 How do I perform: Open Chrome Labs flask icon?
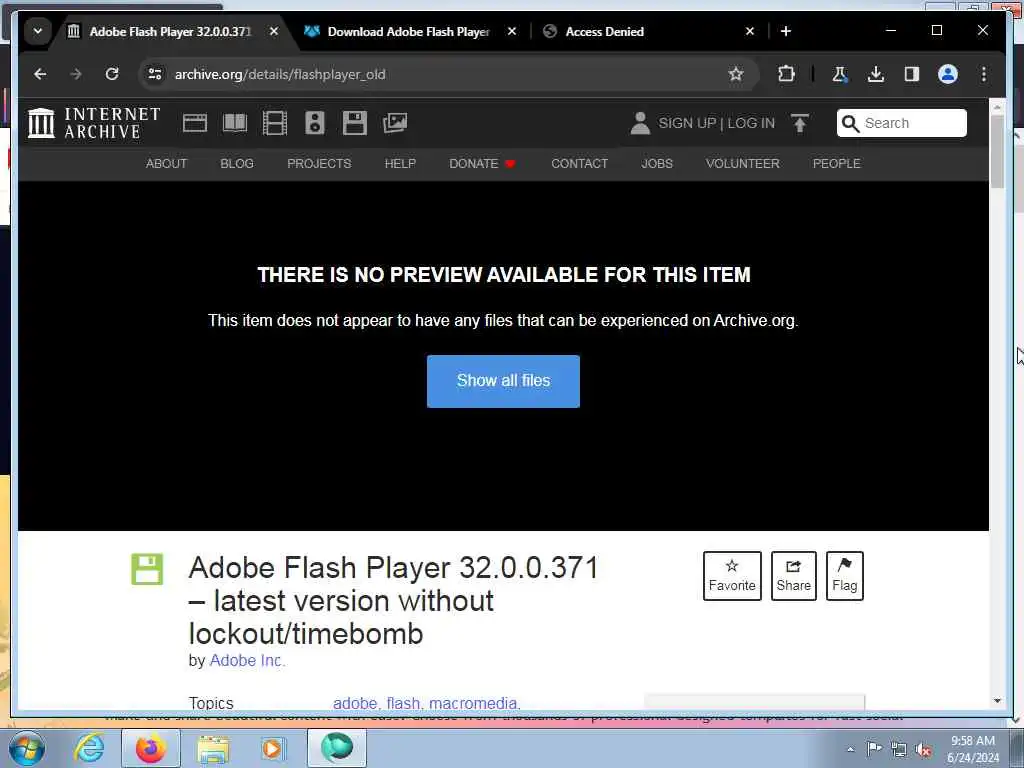[x=840, y=74]
